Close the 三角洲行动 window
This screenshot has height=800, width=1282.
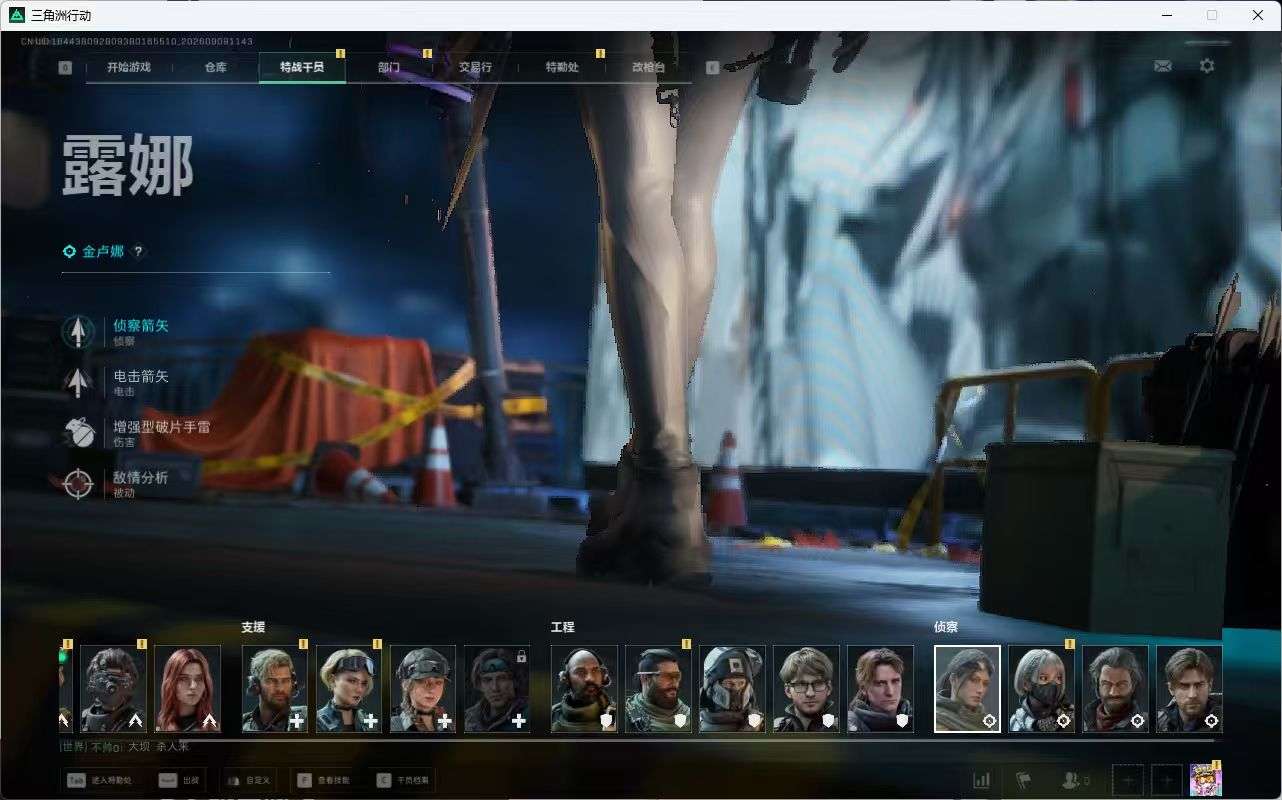coord(1258,15)
